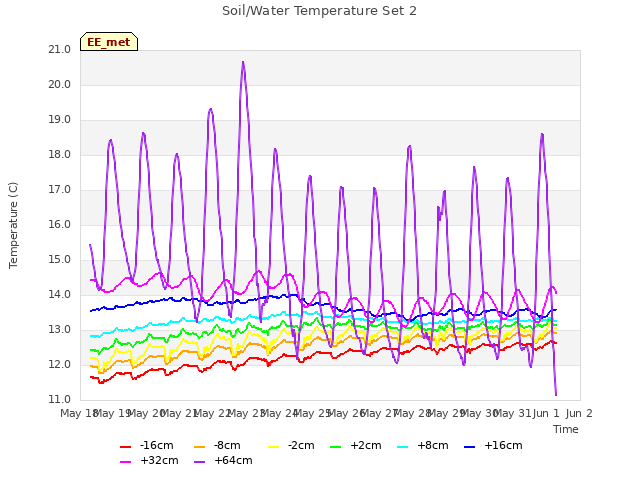Click the 21.0 y-axis tick label
Image resolution: width=640 pixels, height=480 pixels.
point(60,50)
